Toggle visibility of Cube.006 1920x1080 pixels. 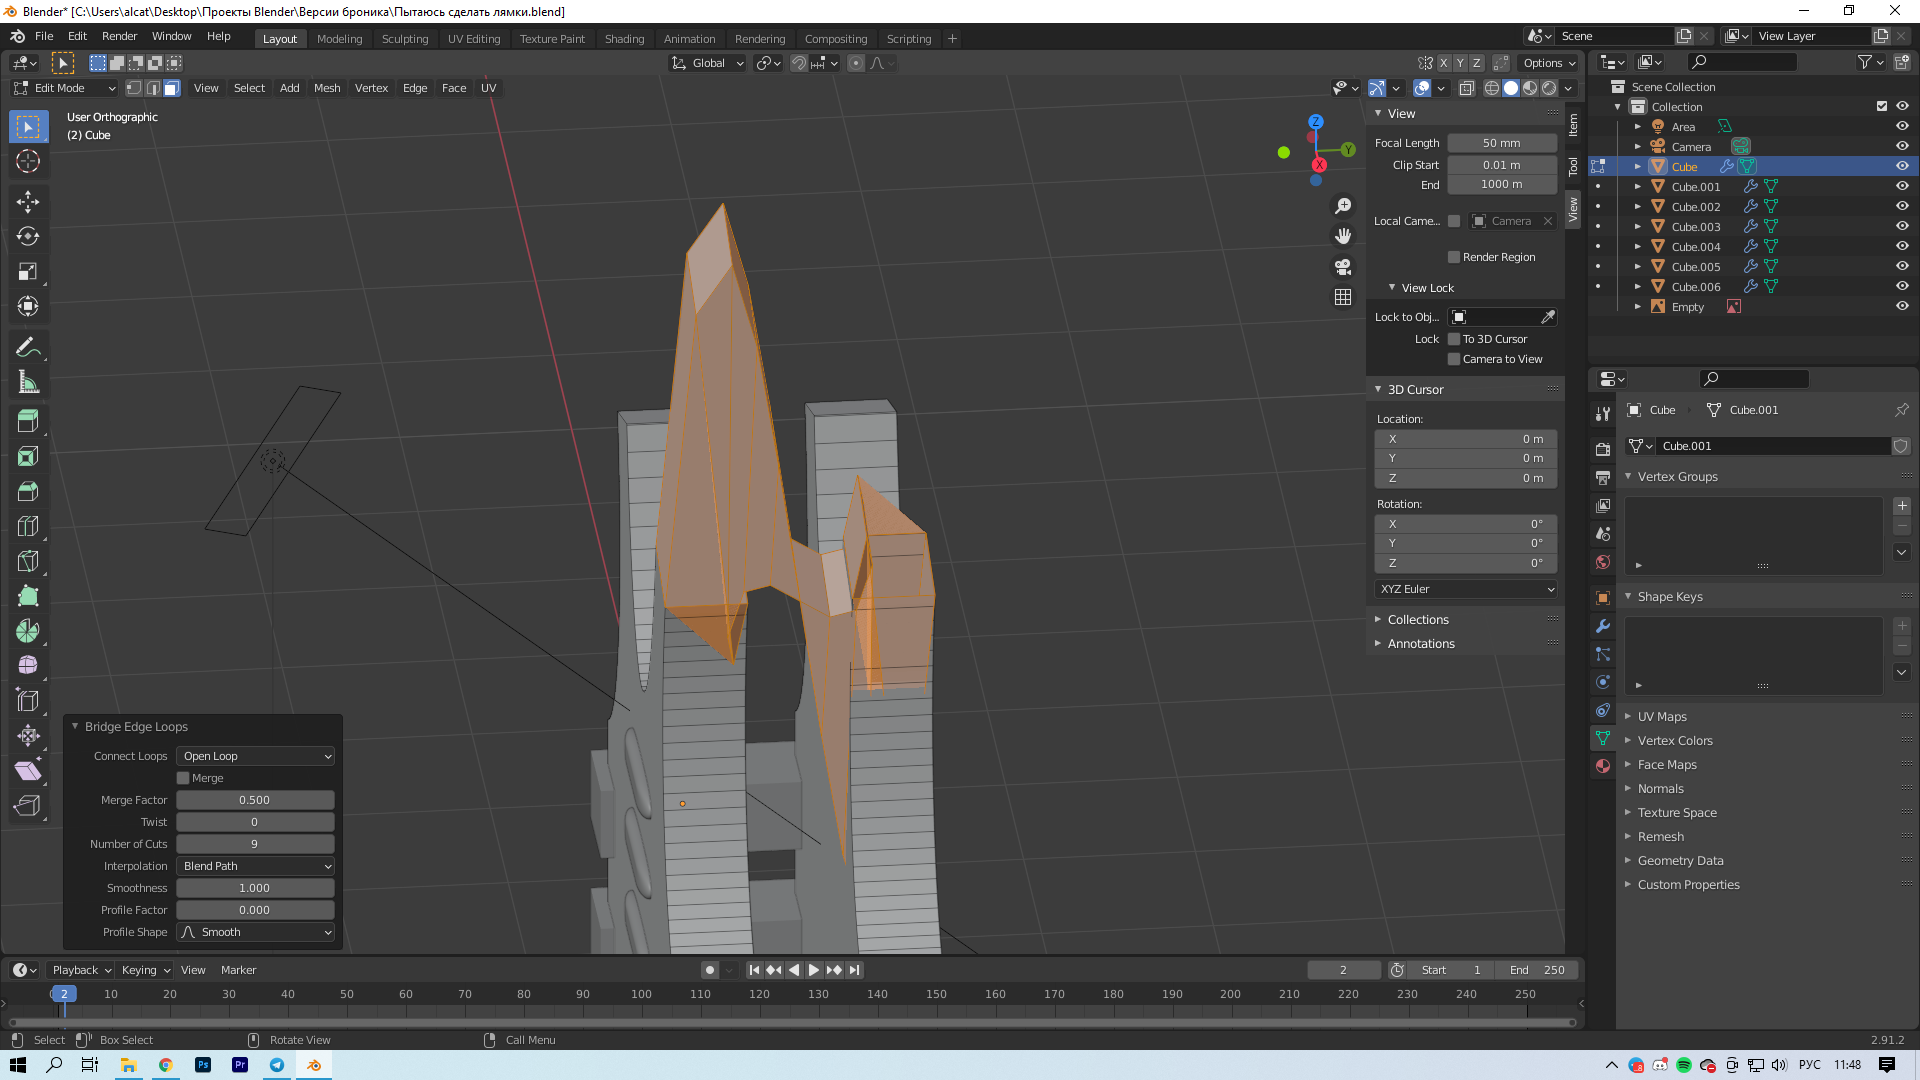[x=1902, y=287]
